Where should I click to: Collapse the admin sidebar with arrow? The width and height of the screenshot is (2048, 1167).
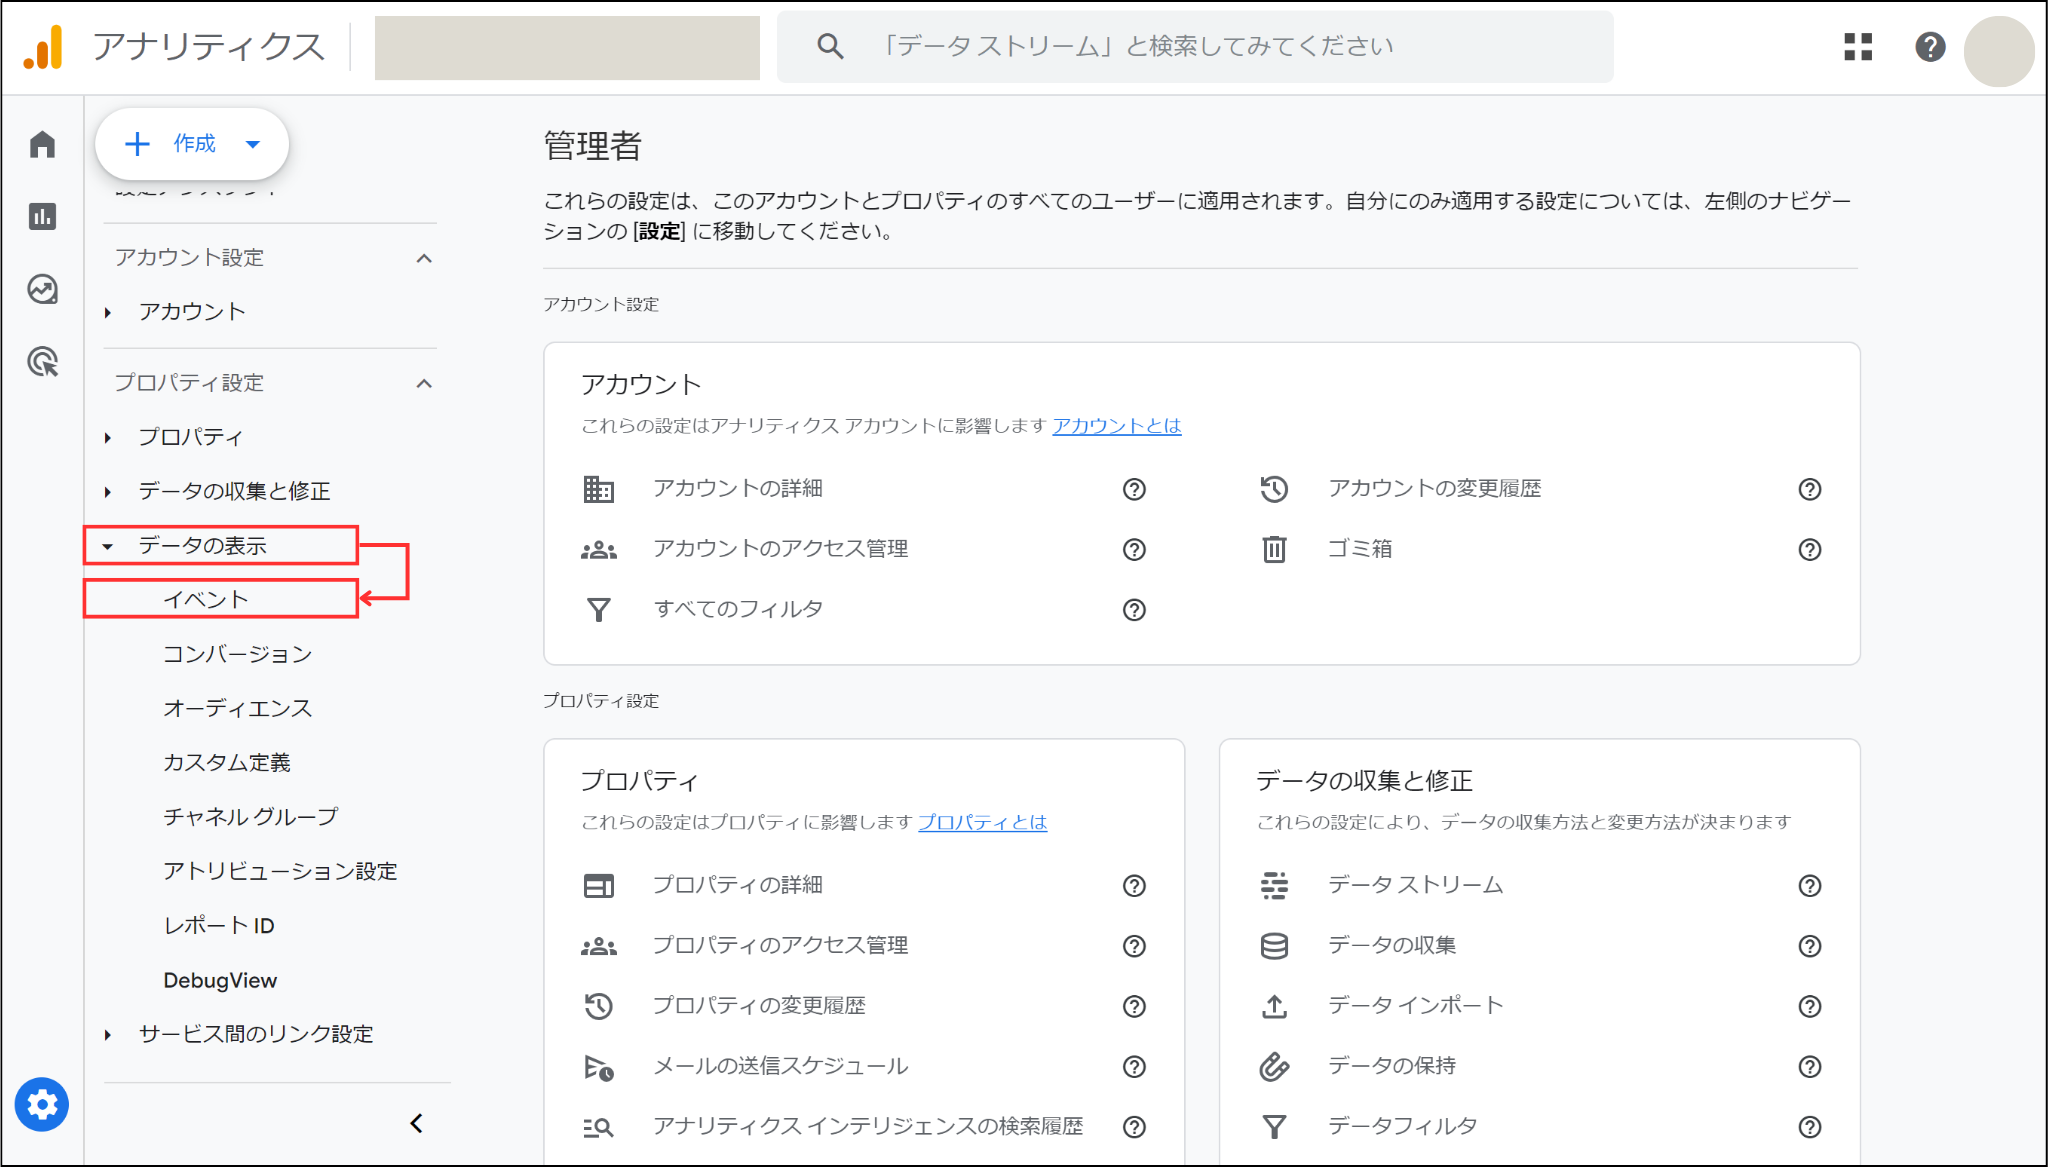point(417,1123)
